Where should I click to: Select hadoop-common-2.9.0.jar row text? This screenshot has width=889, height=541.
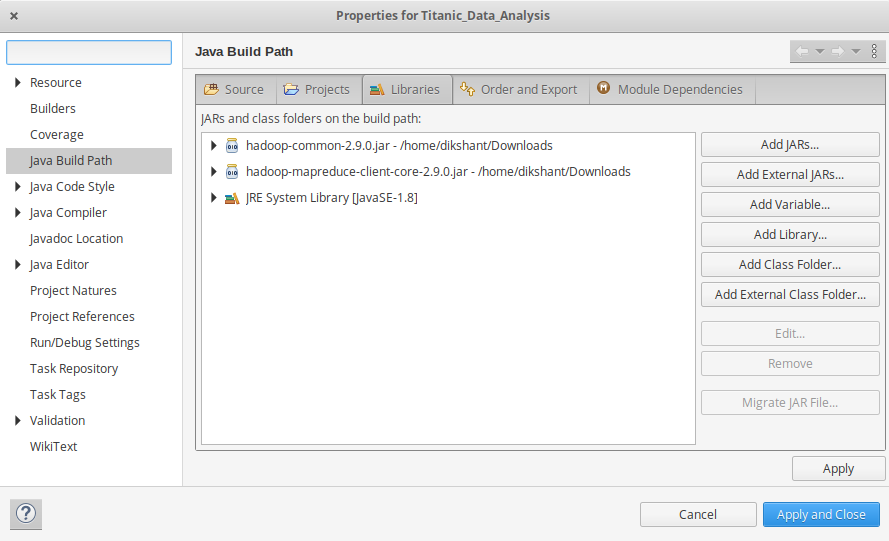tap(399, 146)
